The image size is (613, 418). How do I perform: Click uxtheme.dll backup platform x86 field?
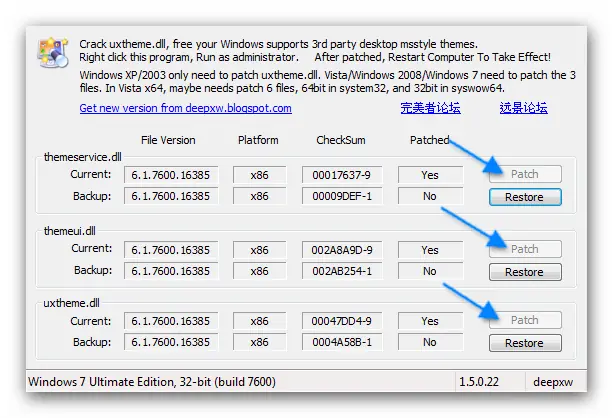(260, 342)
